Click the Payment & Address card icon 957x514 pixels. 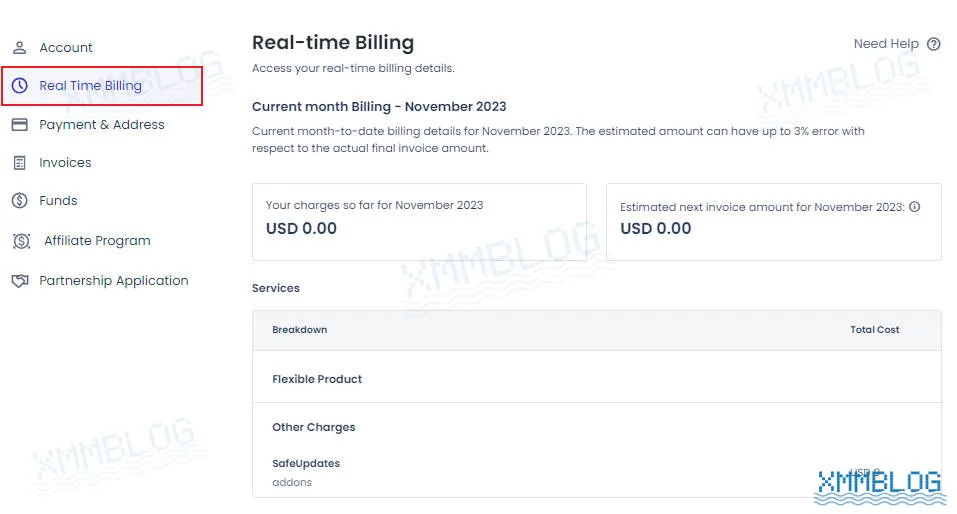[x=20, y=125]
